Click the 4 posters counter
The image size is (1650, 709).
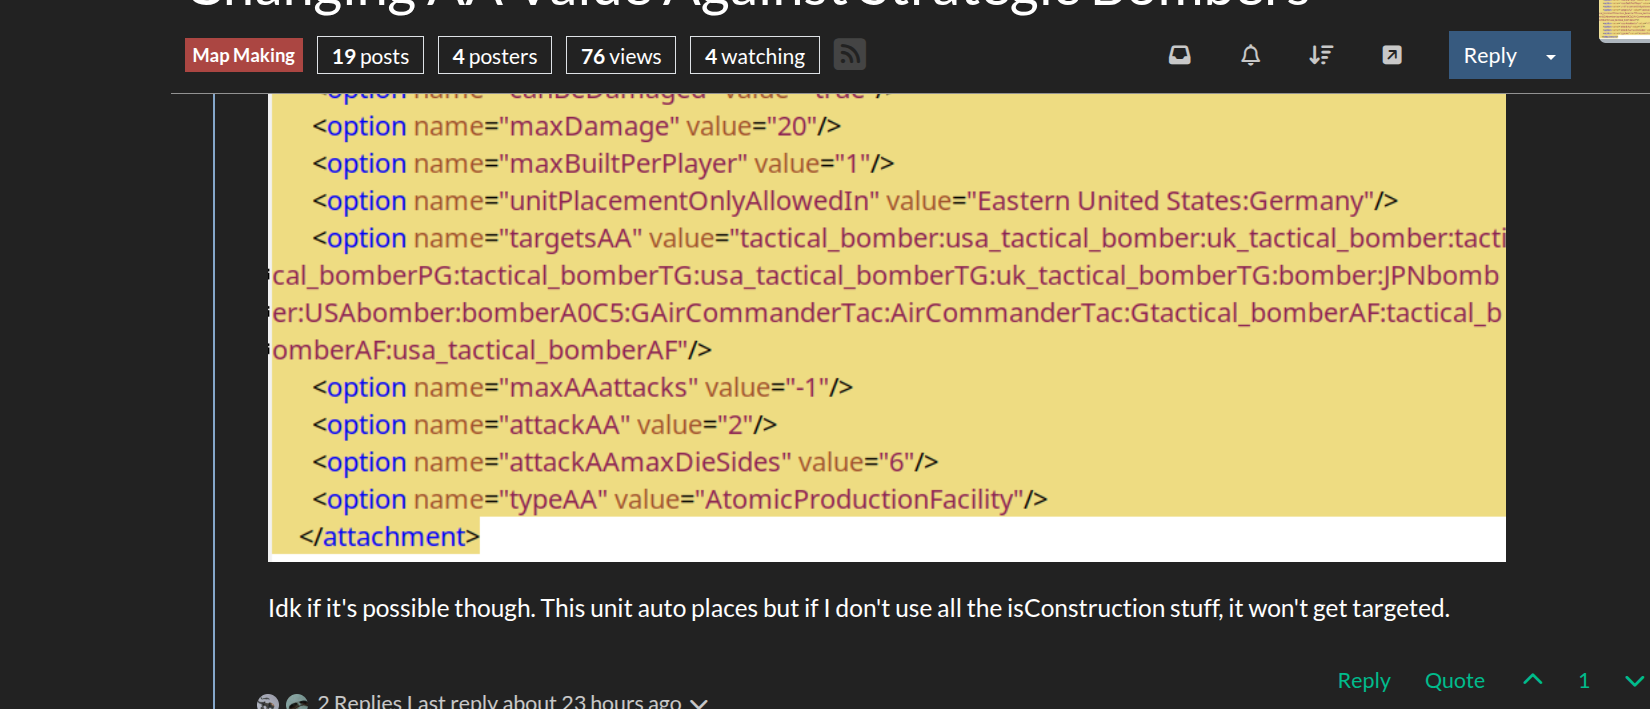(495, 56)
